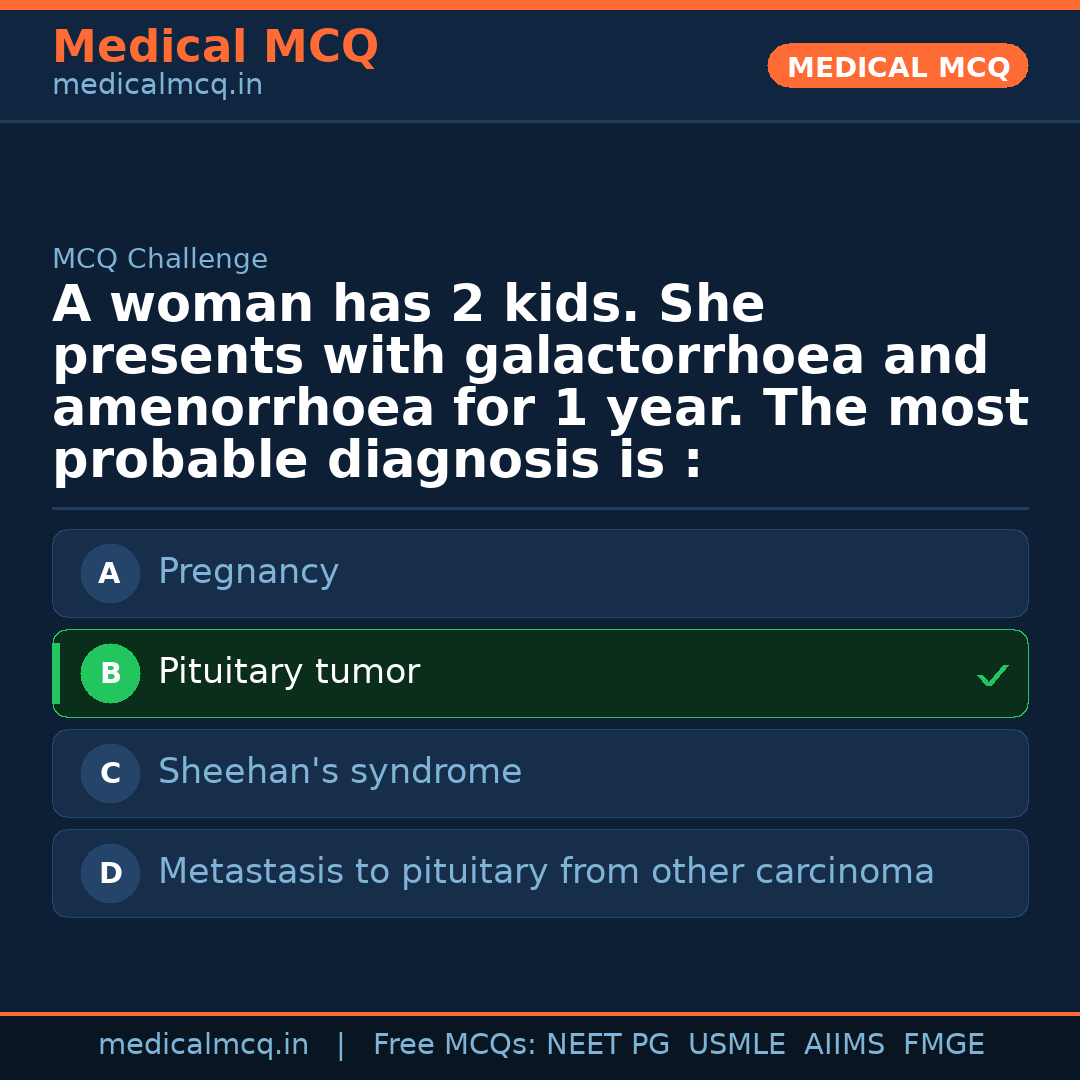Click the green checkmark on Pituitary tumor
This screenshot has width=1080, height=1080.
pos(992,676)
